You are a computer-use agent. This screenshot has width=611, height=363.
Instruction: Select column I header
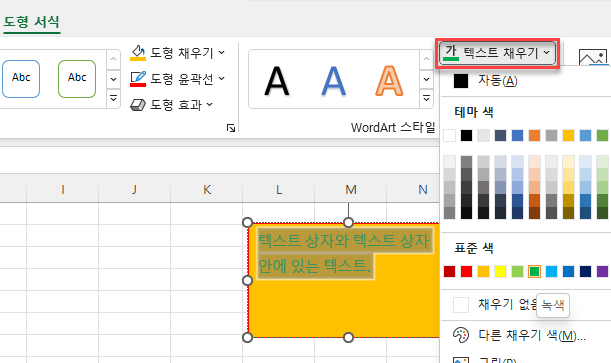coord(63,190)
